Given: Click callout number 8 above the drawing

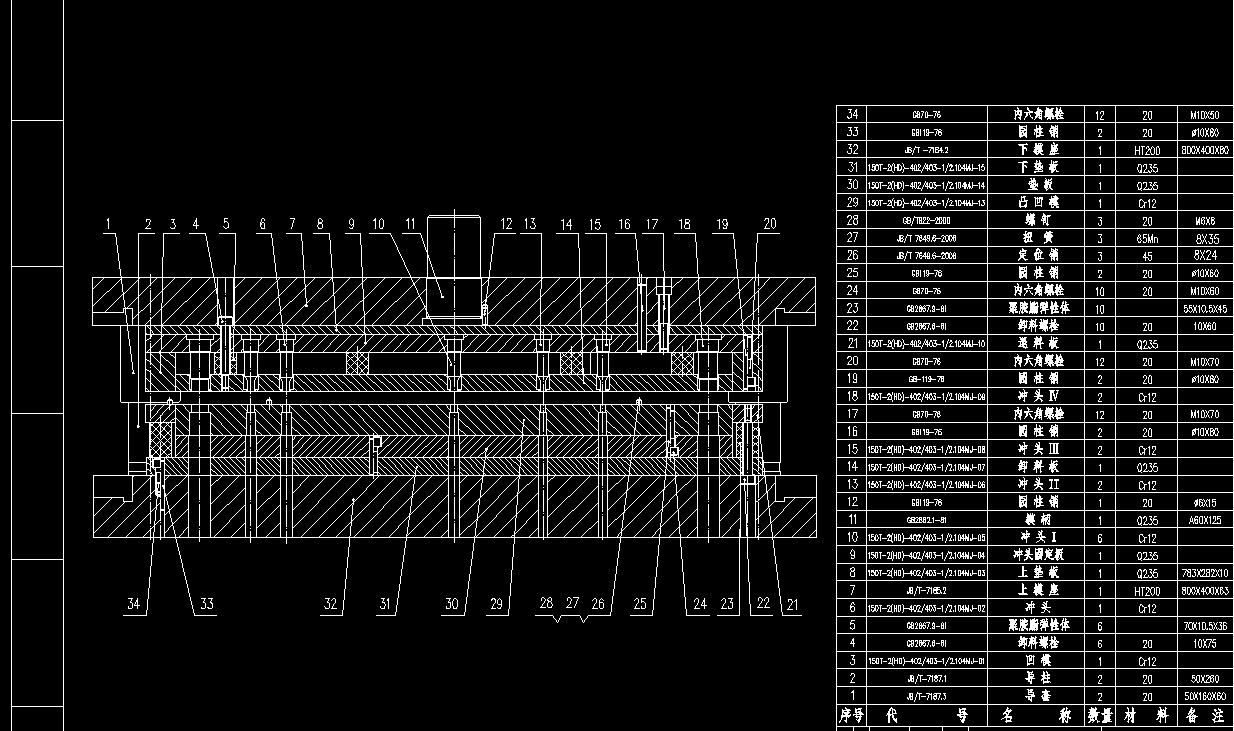Looking at the screenshot, I should click(x=320, y=224).
